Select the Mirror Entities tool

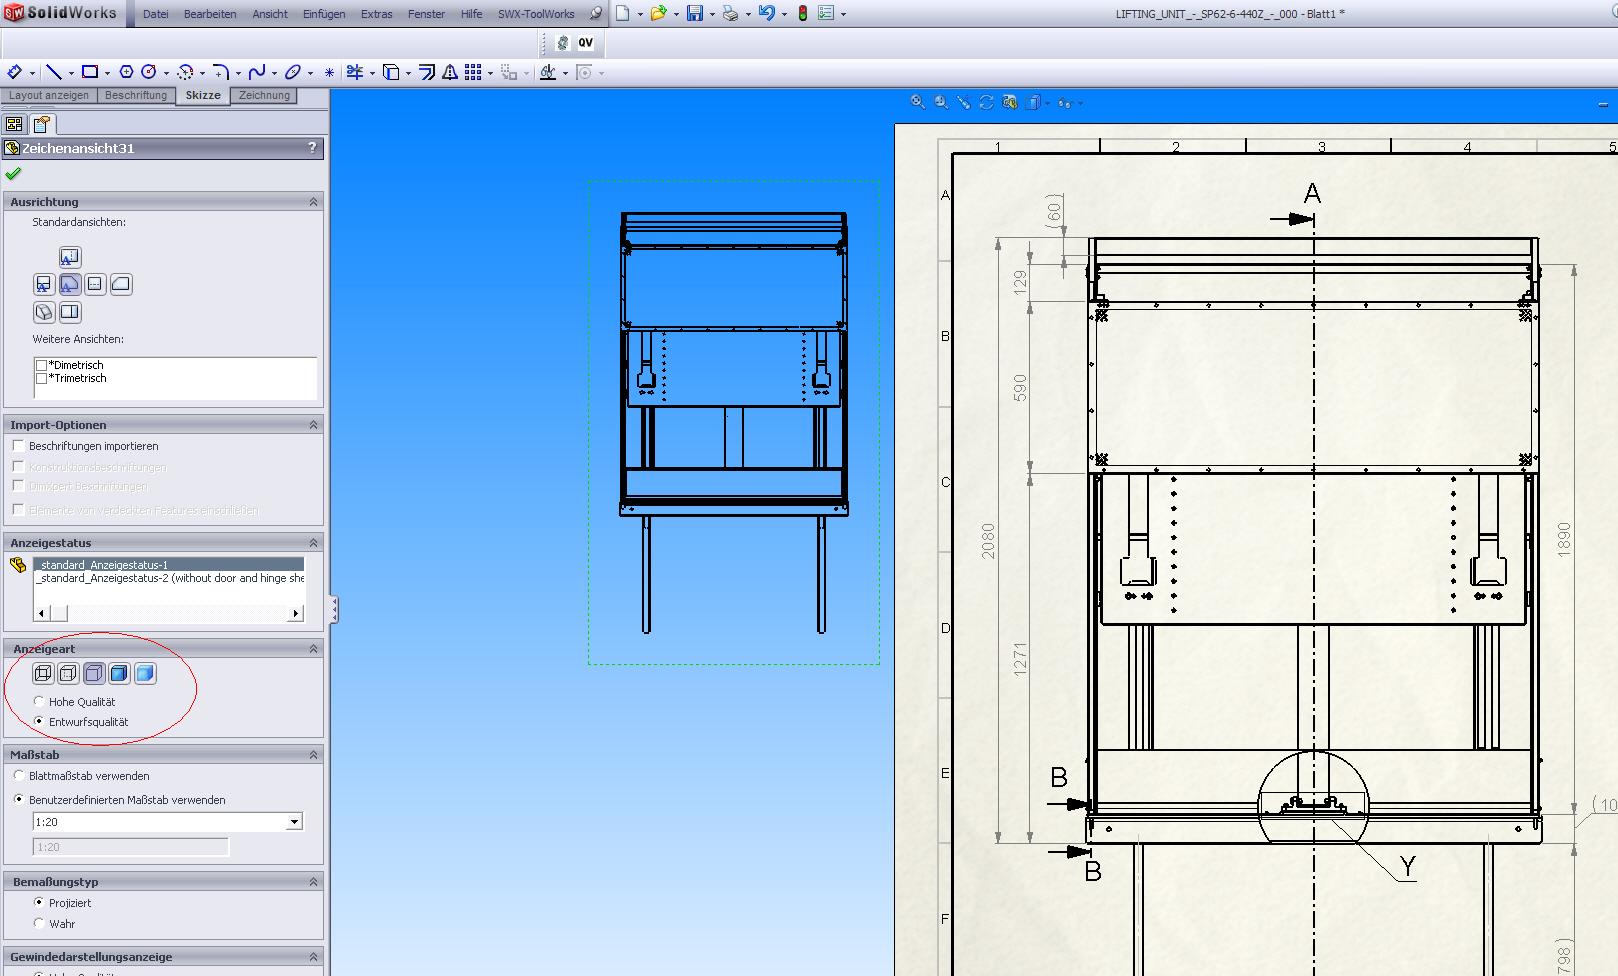(450, 72)
